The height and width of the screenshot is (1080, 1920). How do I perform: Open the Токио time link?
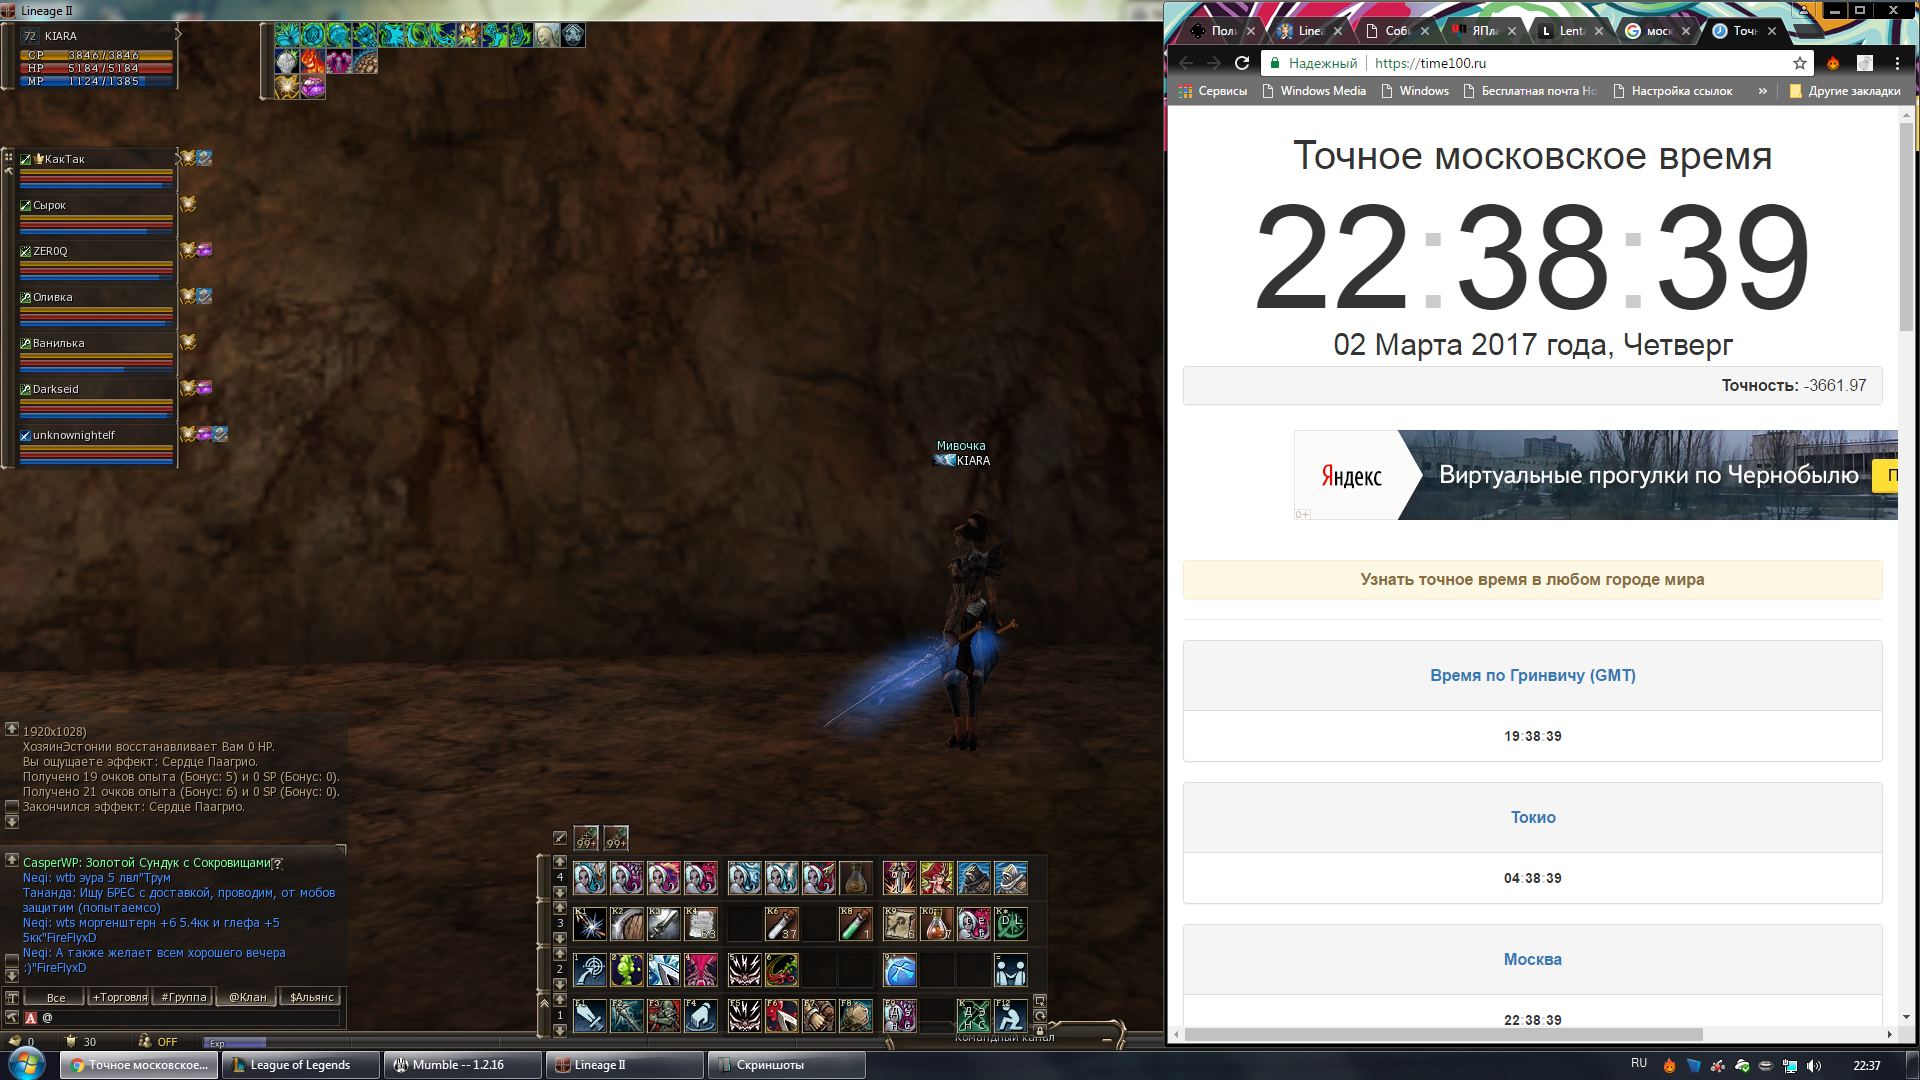tap(1532, 818)
